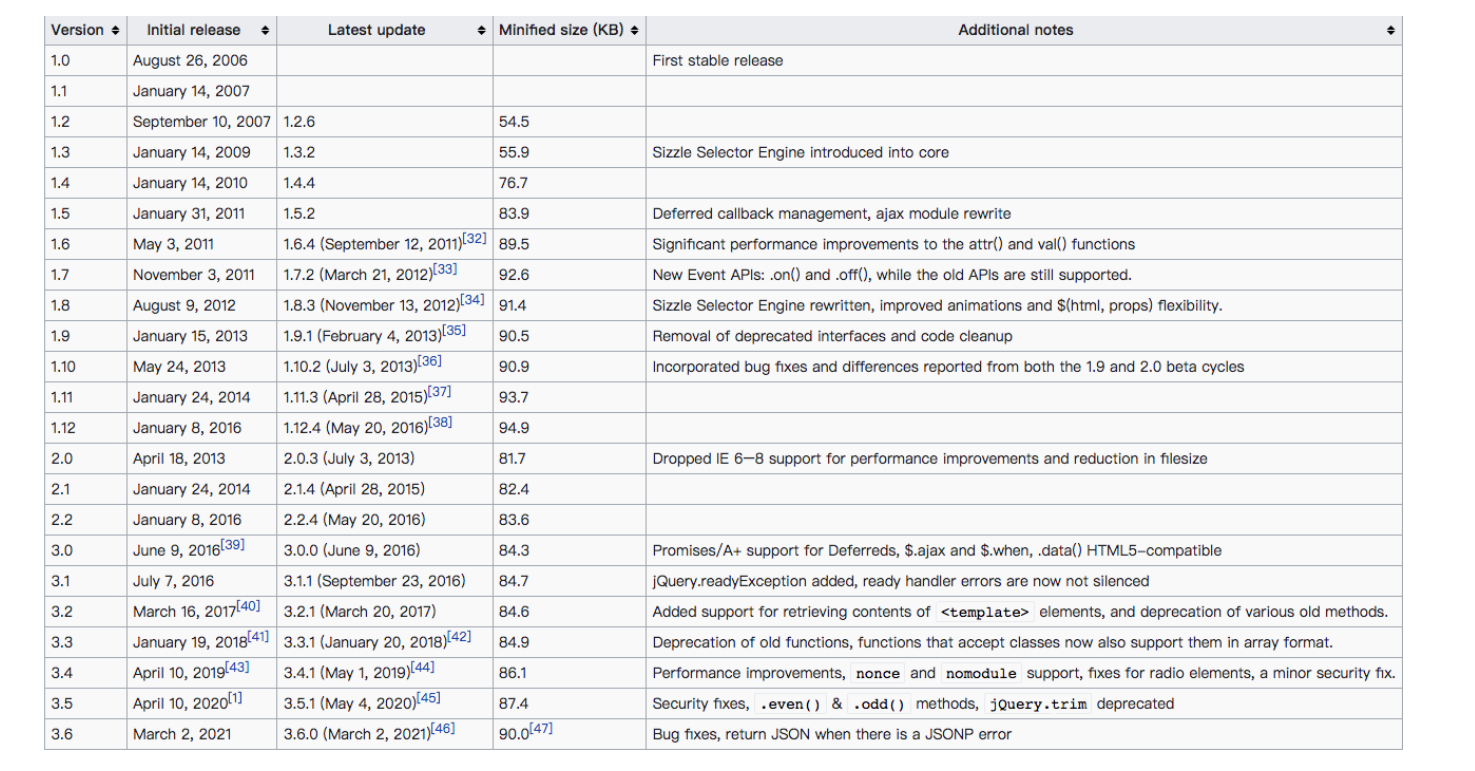1475x771 pixels.
Task: Open citation [32] after 1.6.4 date
Action: pyautogui.click(x=475, y=240)
